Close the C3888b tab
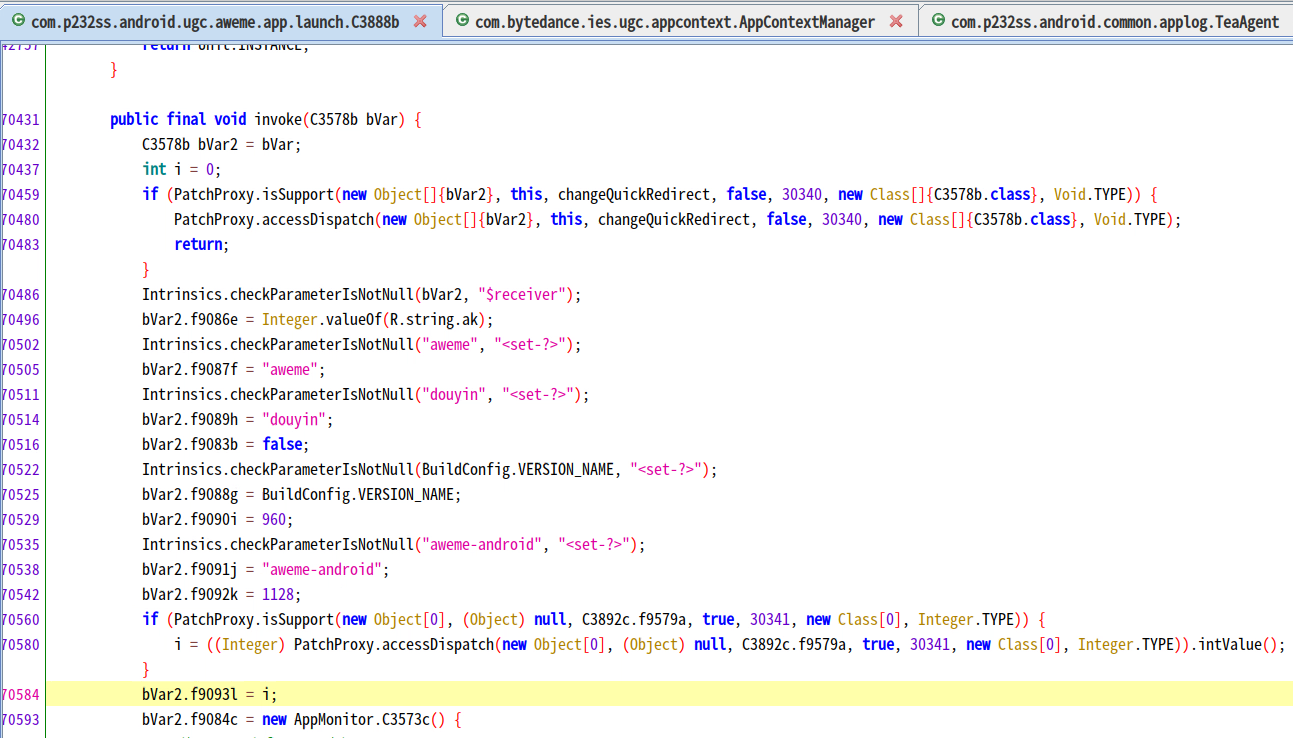 [x=420, y=21]
